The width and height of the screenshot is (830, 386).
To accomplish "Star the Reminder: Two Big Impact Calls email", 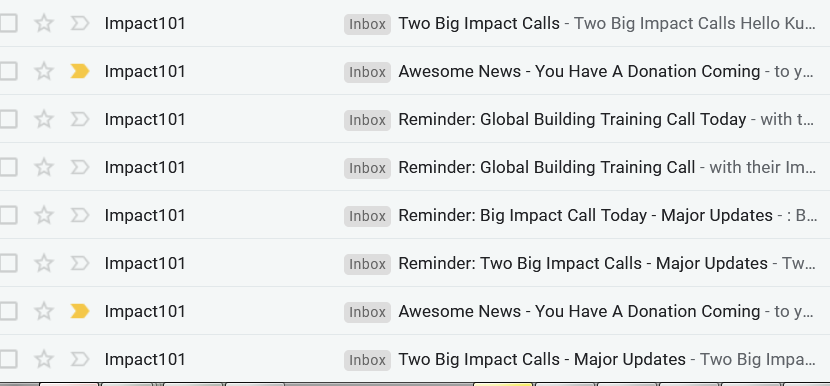I will pyautogui.click(x=44, y=263).
